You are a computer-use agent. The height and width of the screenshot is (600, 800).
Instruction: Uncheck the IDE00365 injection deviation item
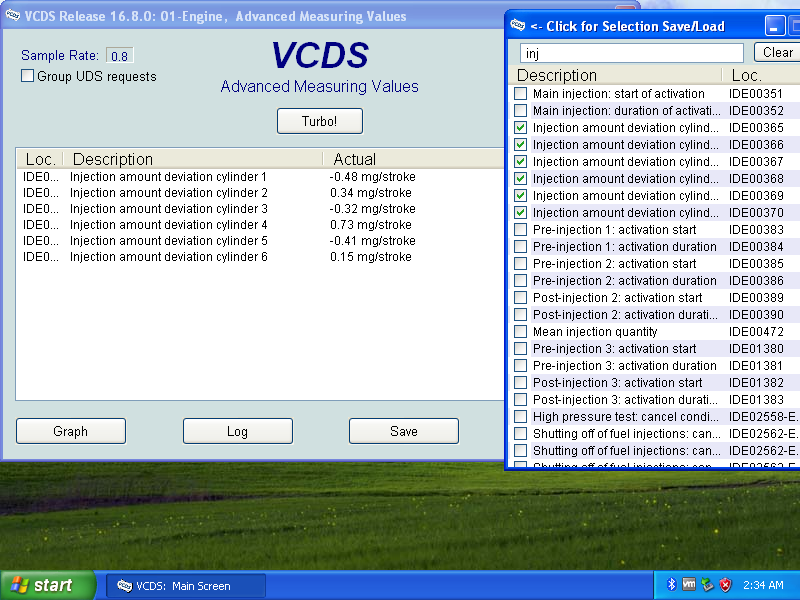[x=520, y=128]
